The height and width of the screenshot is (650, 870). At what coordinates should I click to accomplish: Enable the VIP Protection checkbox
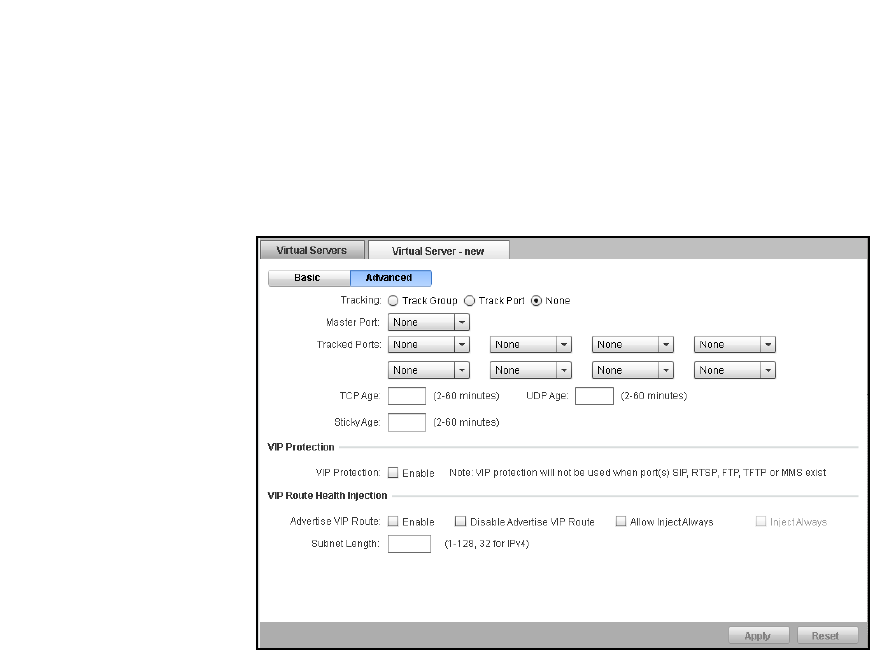coord(393,472)
